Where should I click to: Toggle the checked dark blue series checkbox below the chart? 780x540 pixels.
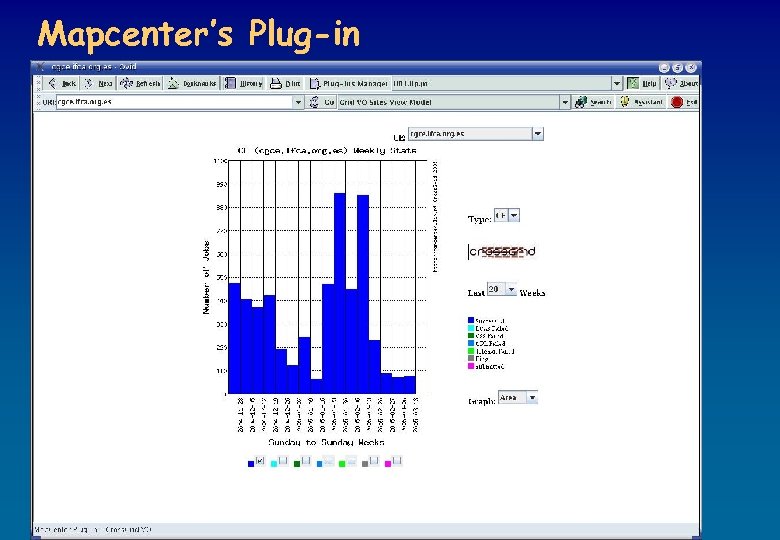point(259,461)
